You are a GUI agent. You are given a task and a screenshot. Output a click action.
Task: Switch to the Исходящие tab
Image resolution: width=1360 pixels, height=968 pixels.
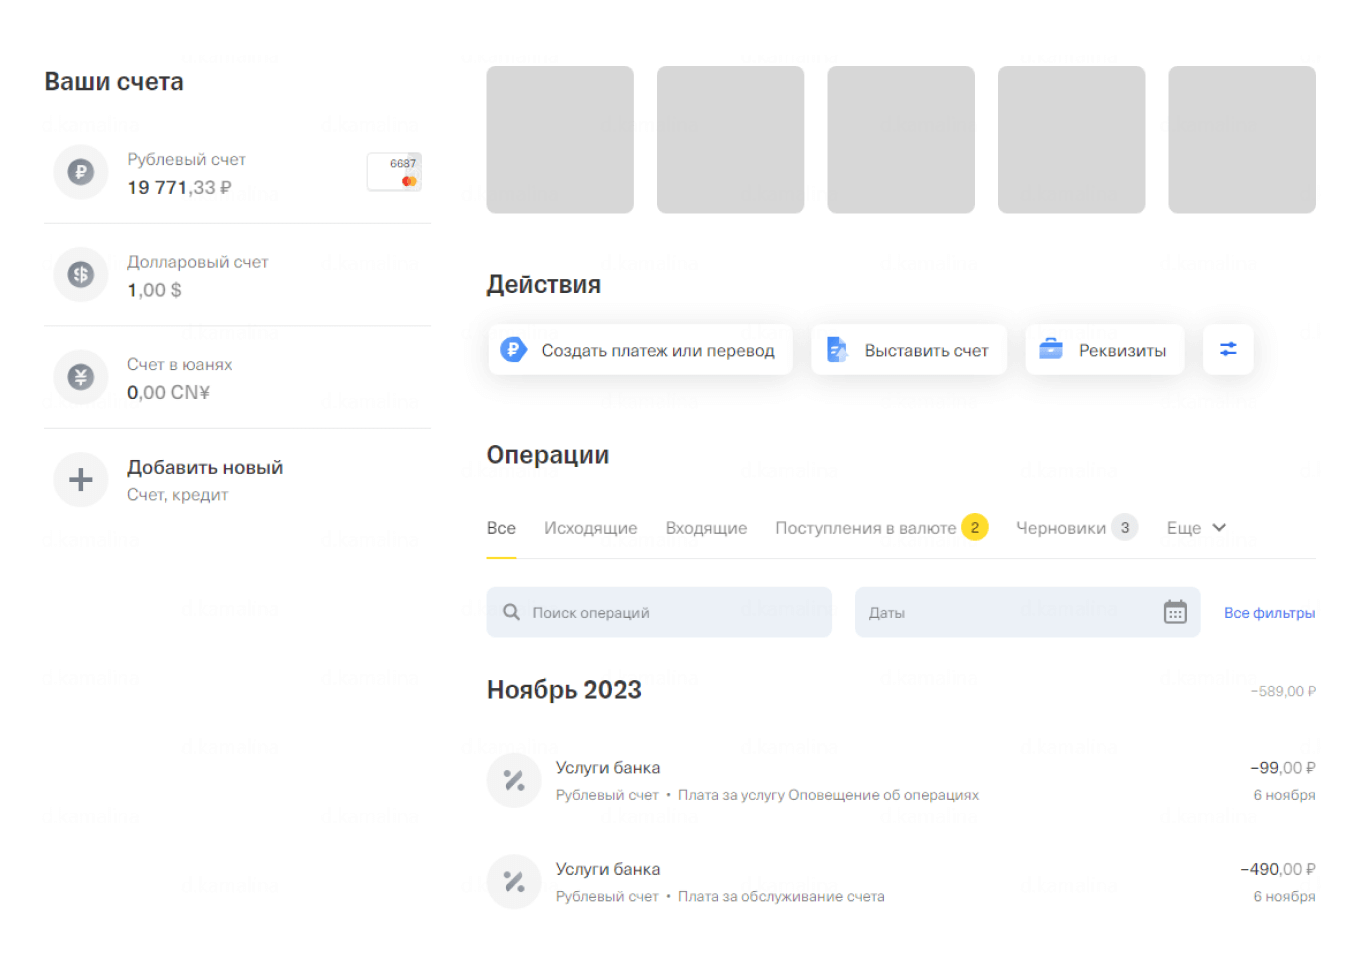590,528
